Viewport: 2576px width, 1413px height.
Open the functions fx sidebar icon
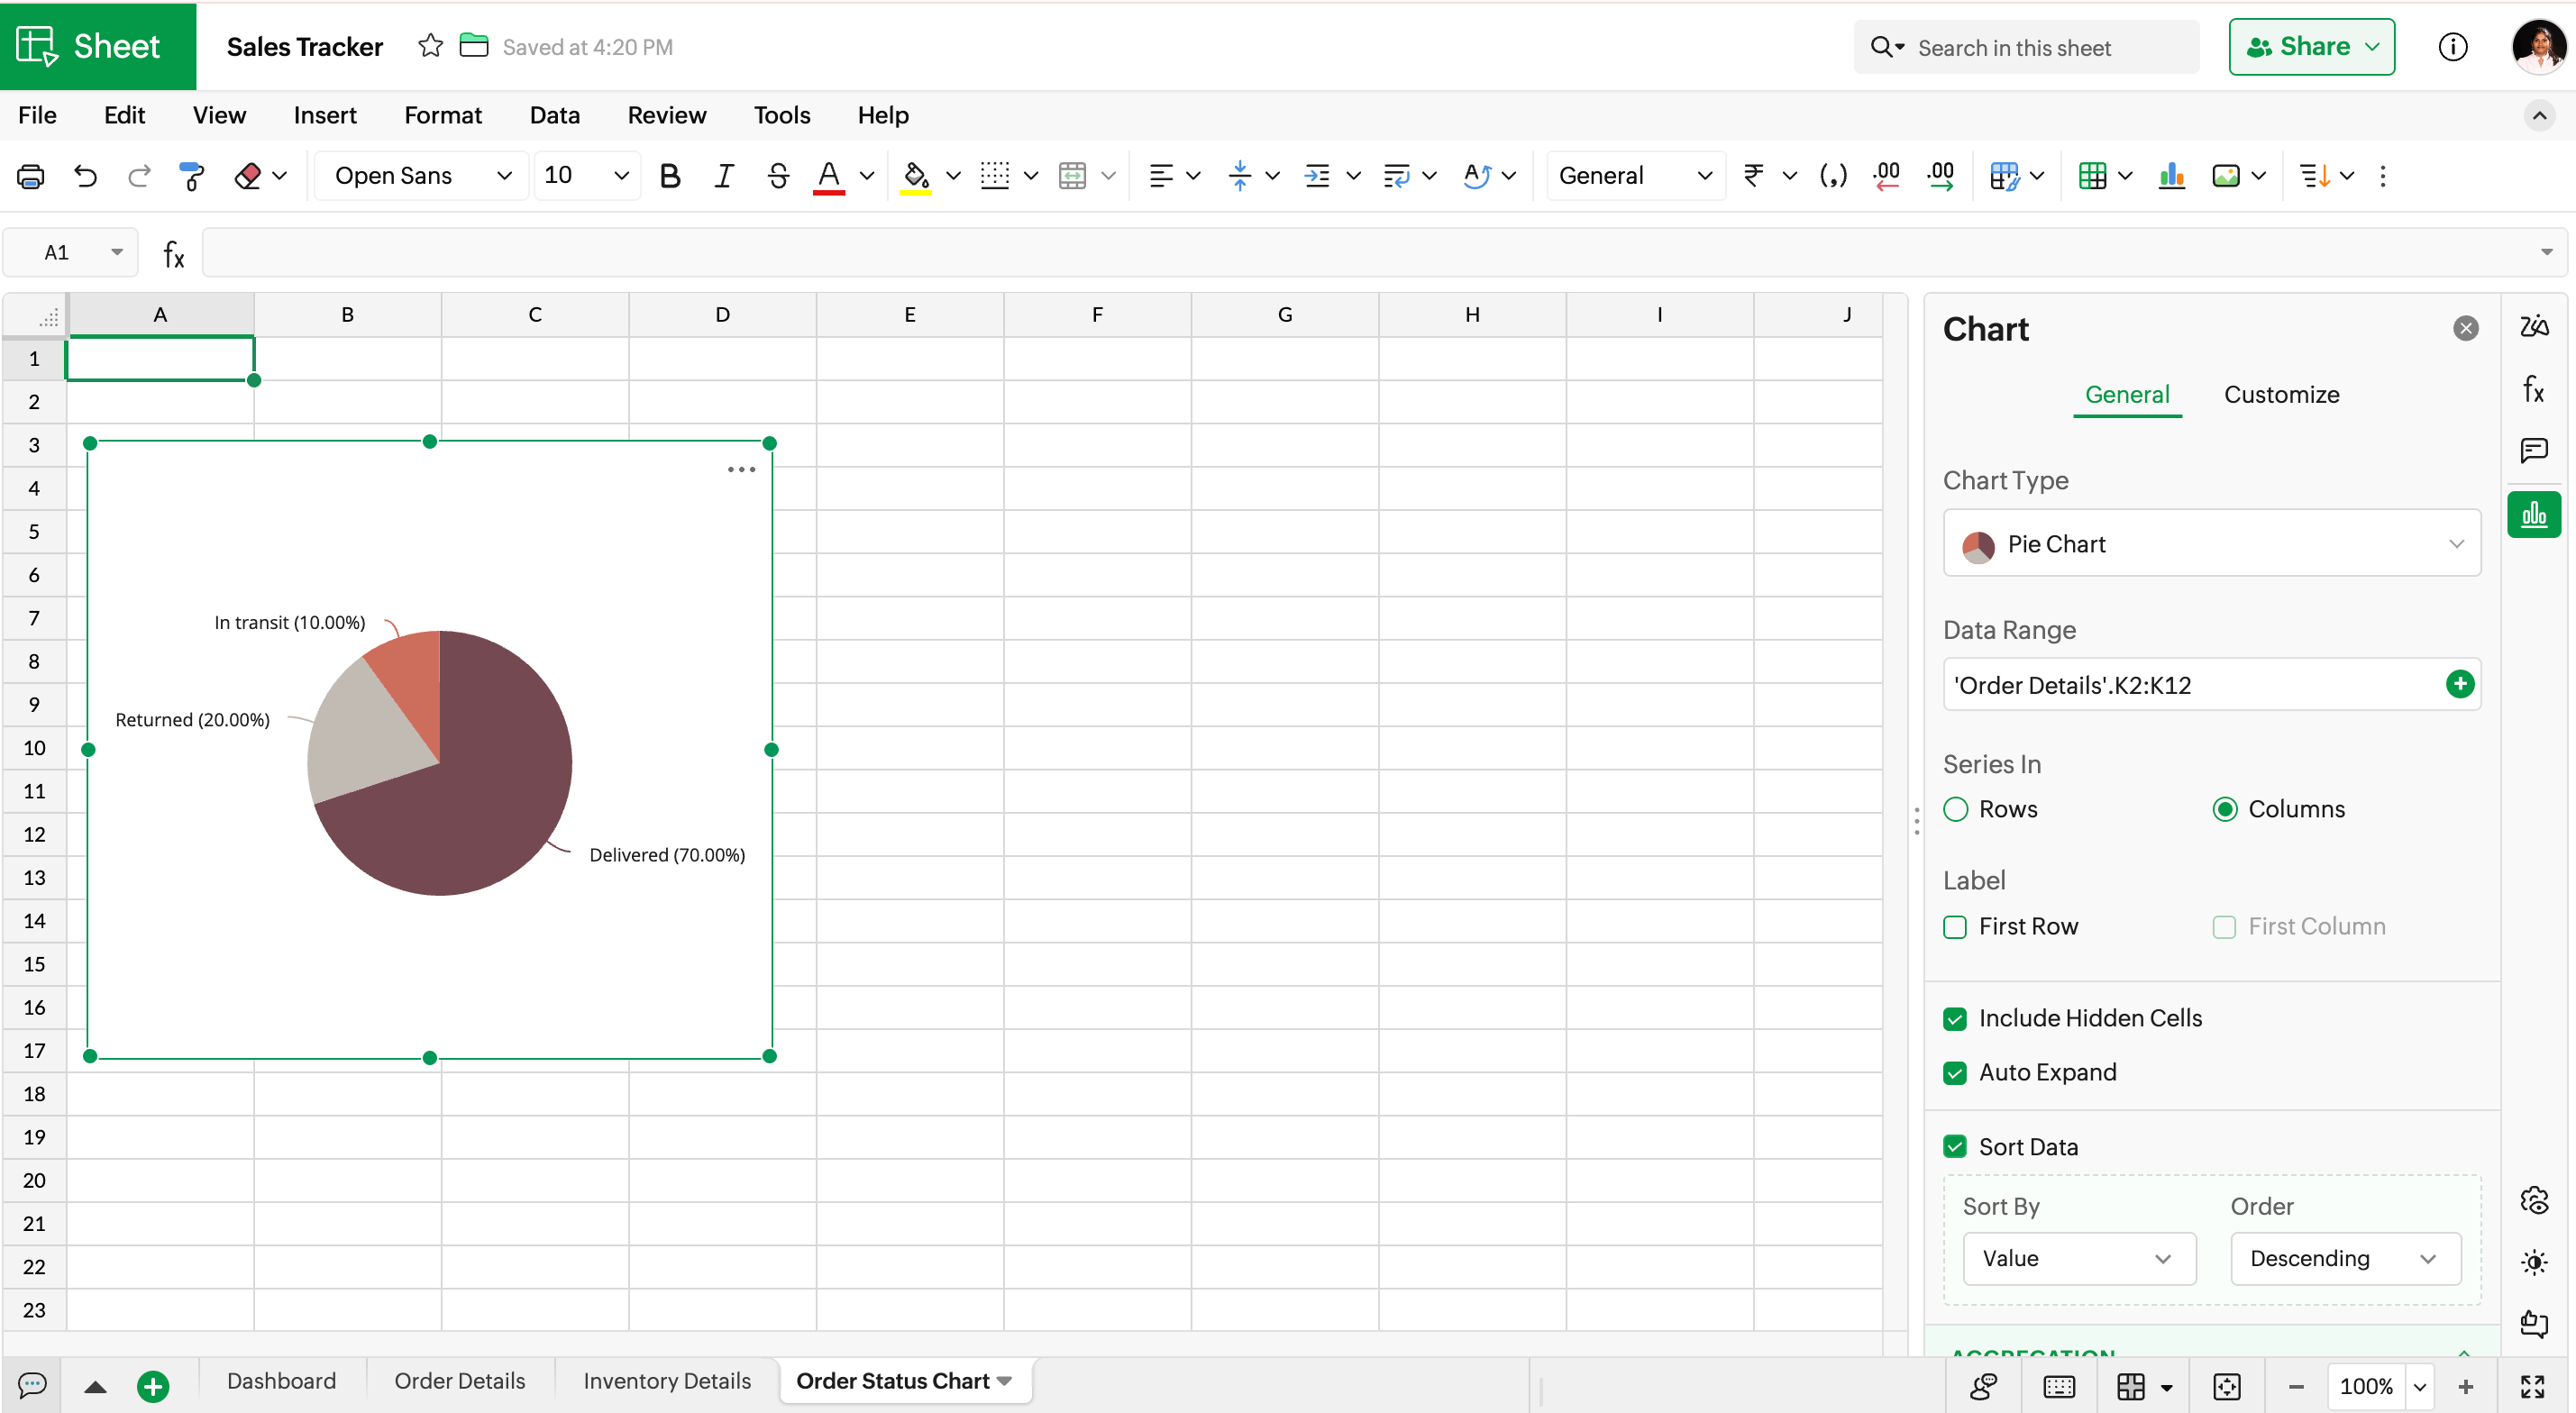pos(2532,388)
